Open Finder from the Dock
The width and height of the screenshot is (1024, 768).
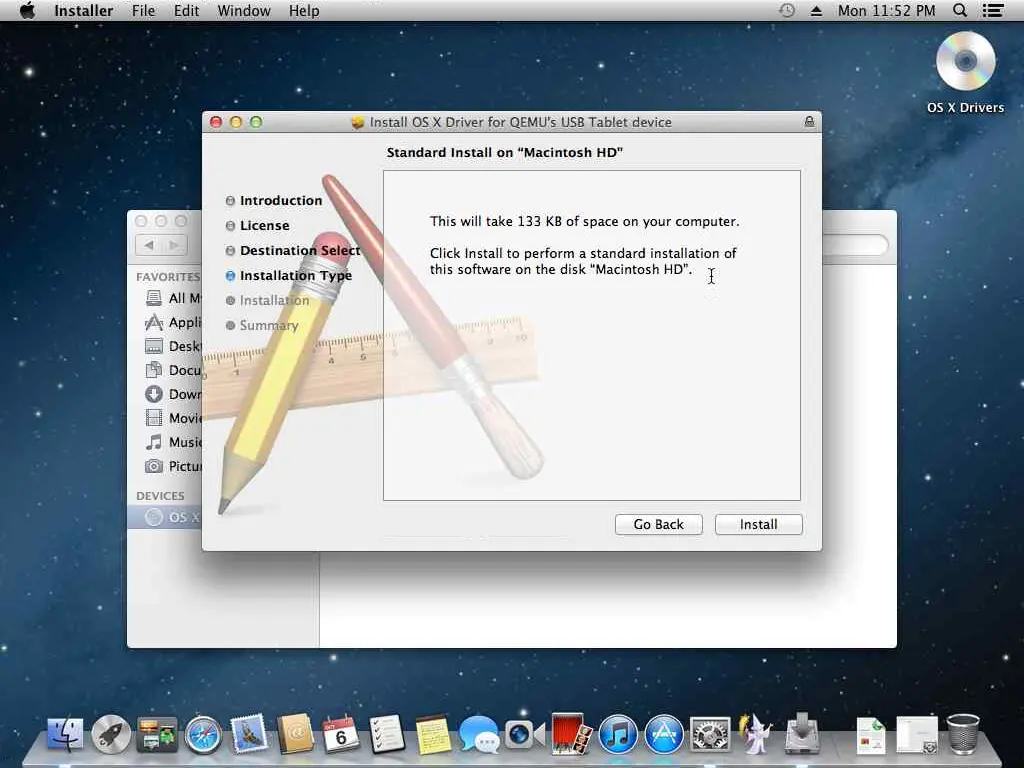[x=65, y=734]
